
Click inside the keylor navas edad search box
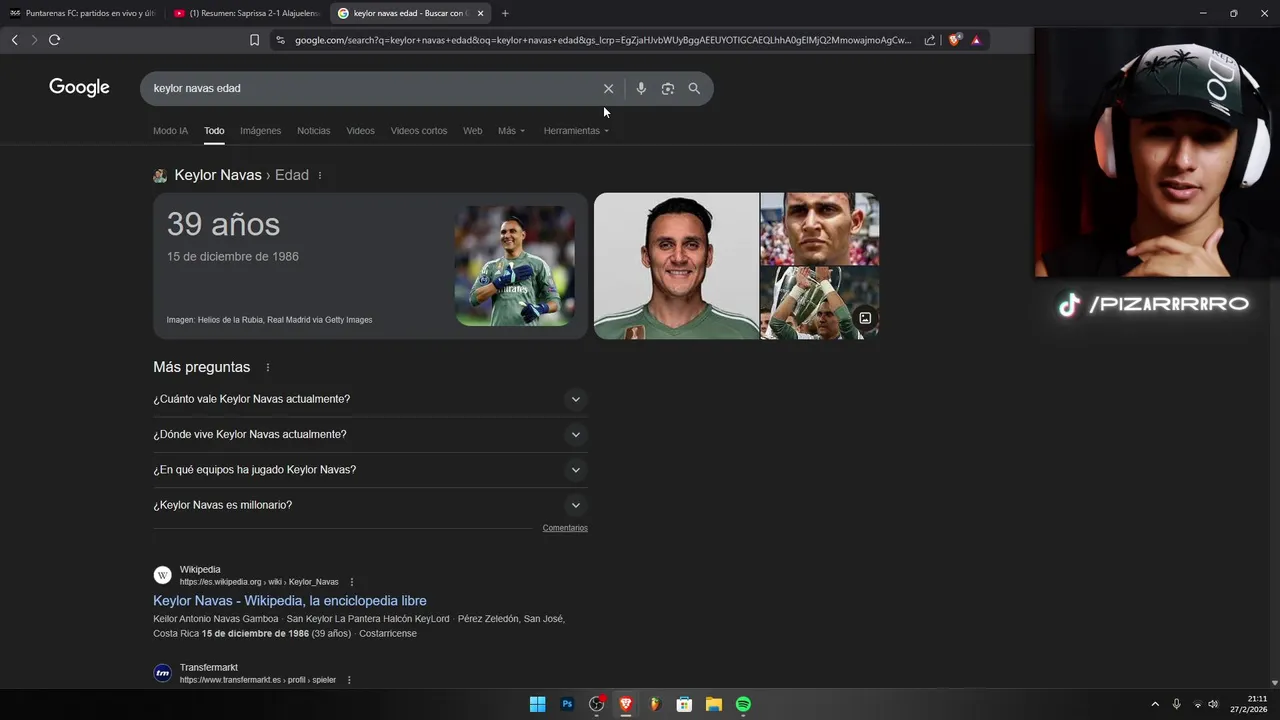(x=370, y=88)
